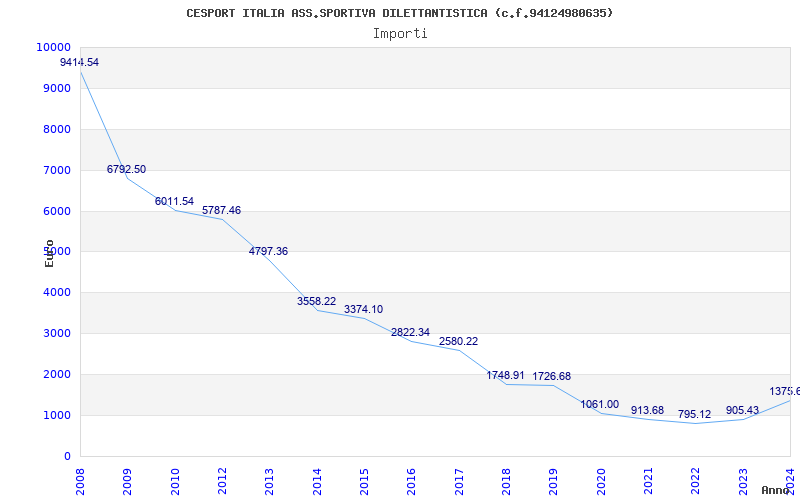This screenshot has height=500, width=800.
Task: Click the 8000 y-axis tick
Action: 57,129
